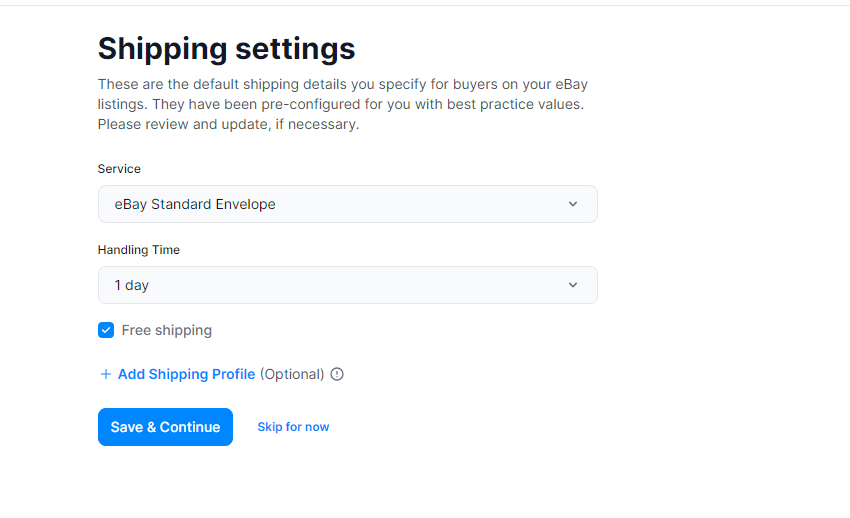
Task: Click the (Optional) text beside Add Shipping Profile
Action: 292,374
